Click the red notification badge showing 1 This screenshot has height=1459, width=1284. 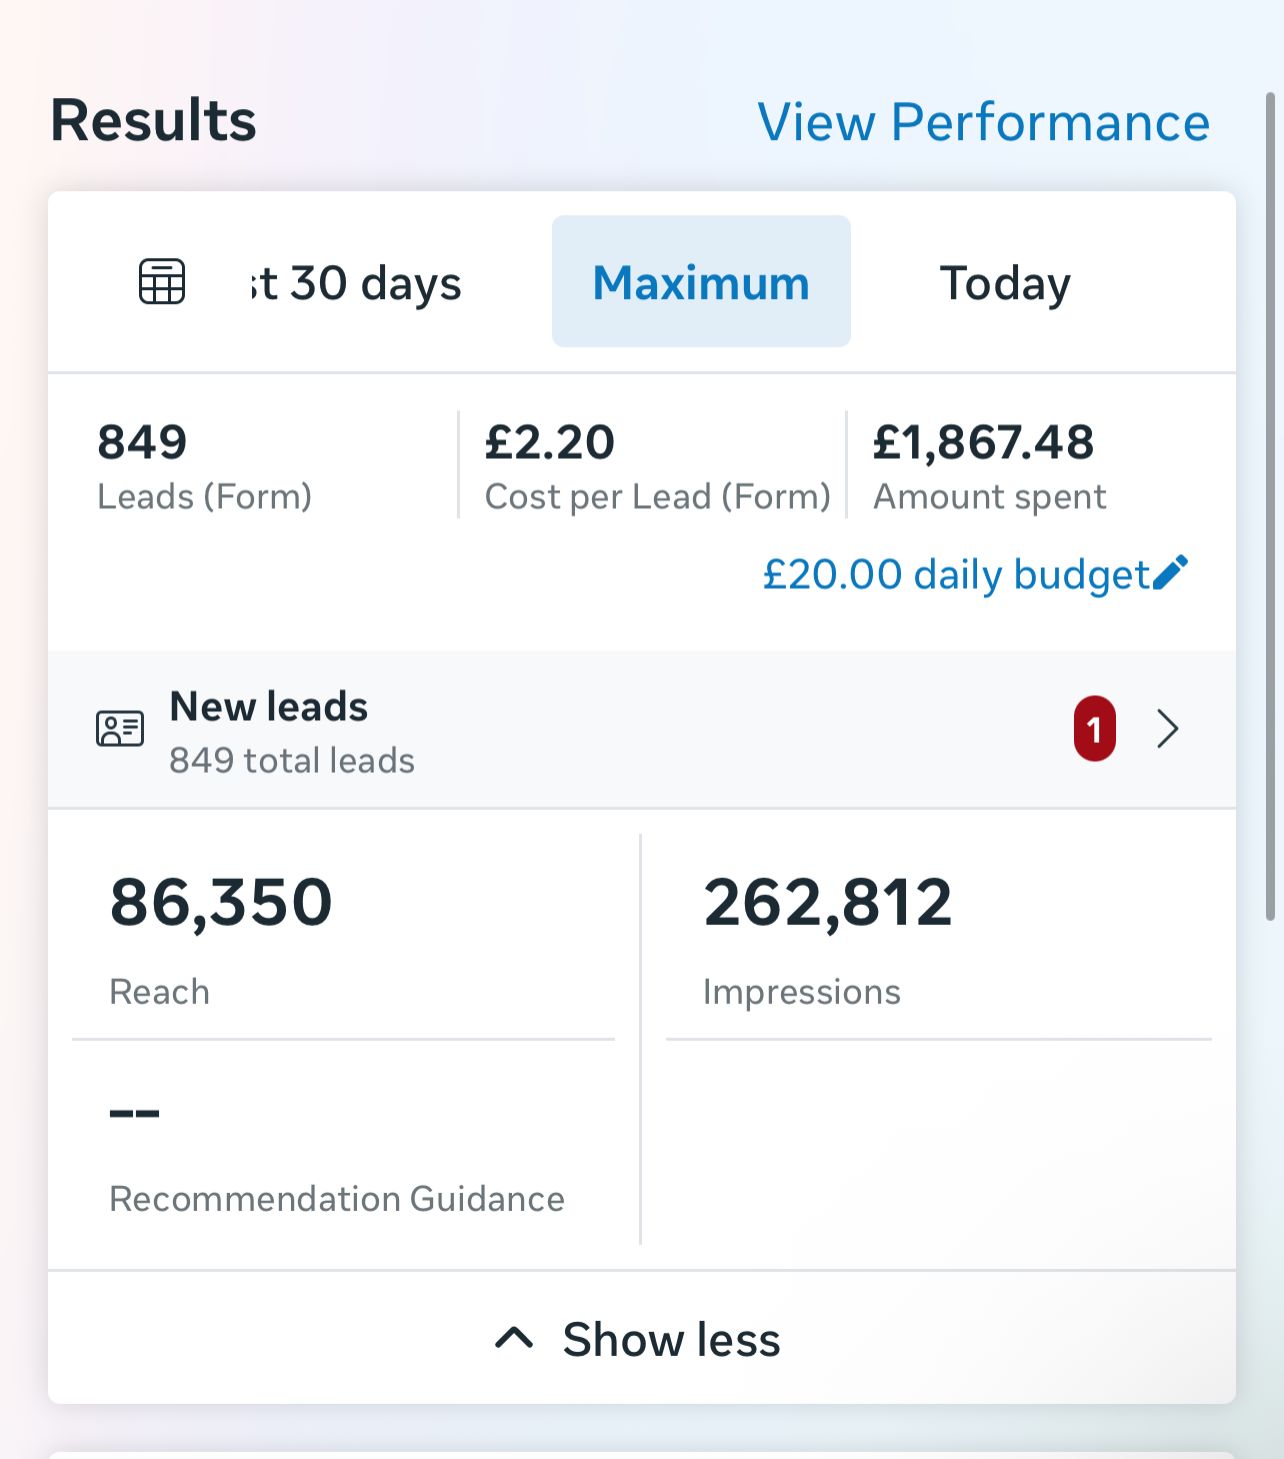coord(1093,729)
